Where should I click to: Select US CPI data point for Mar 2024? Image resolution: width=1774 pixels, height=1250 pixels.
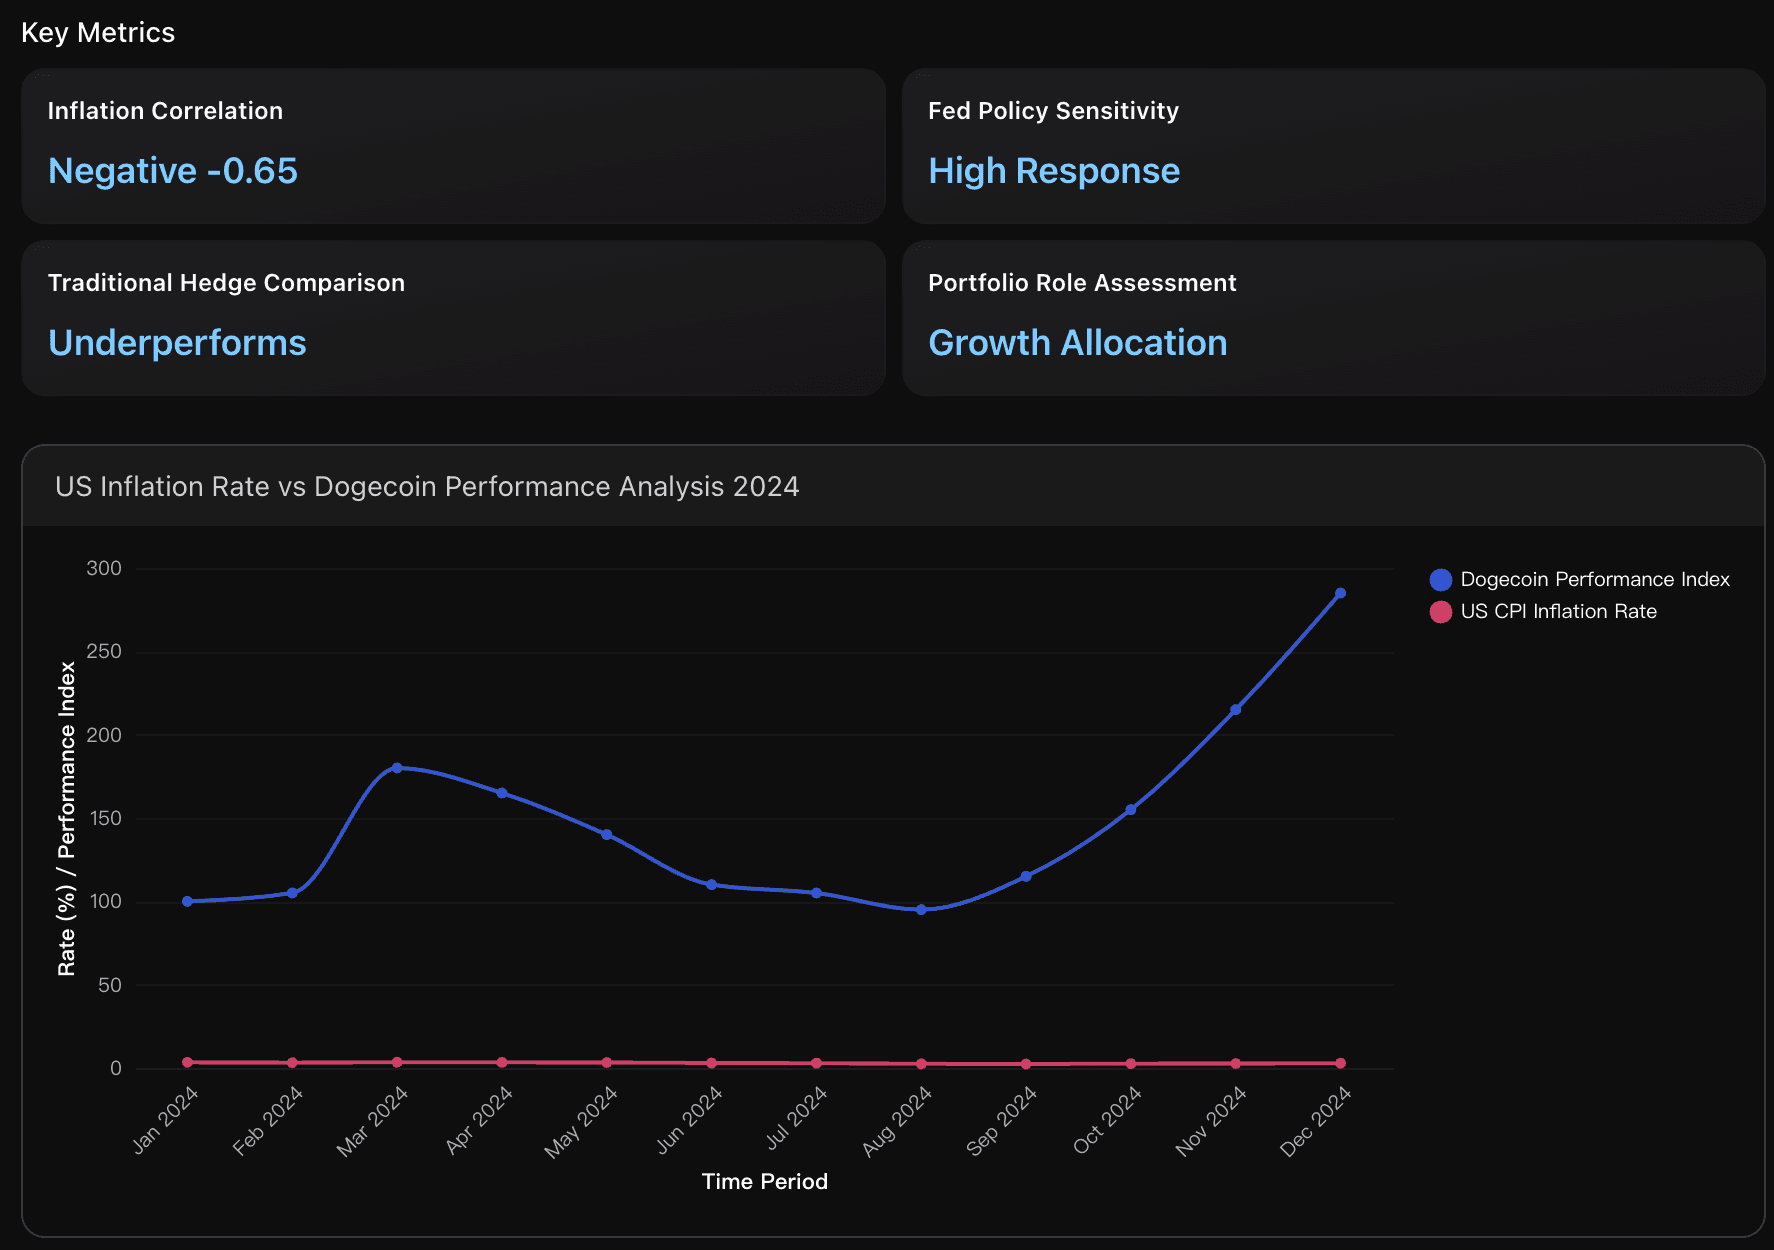pyautogui.click(x=397, y=1062)
